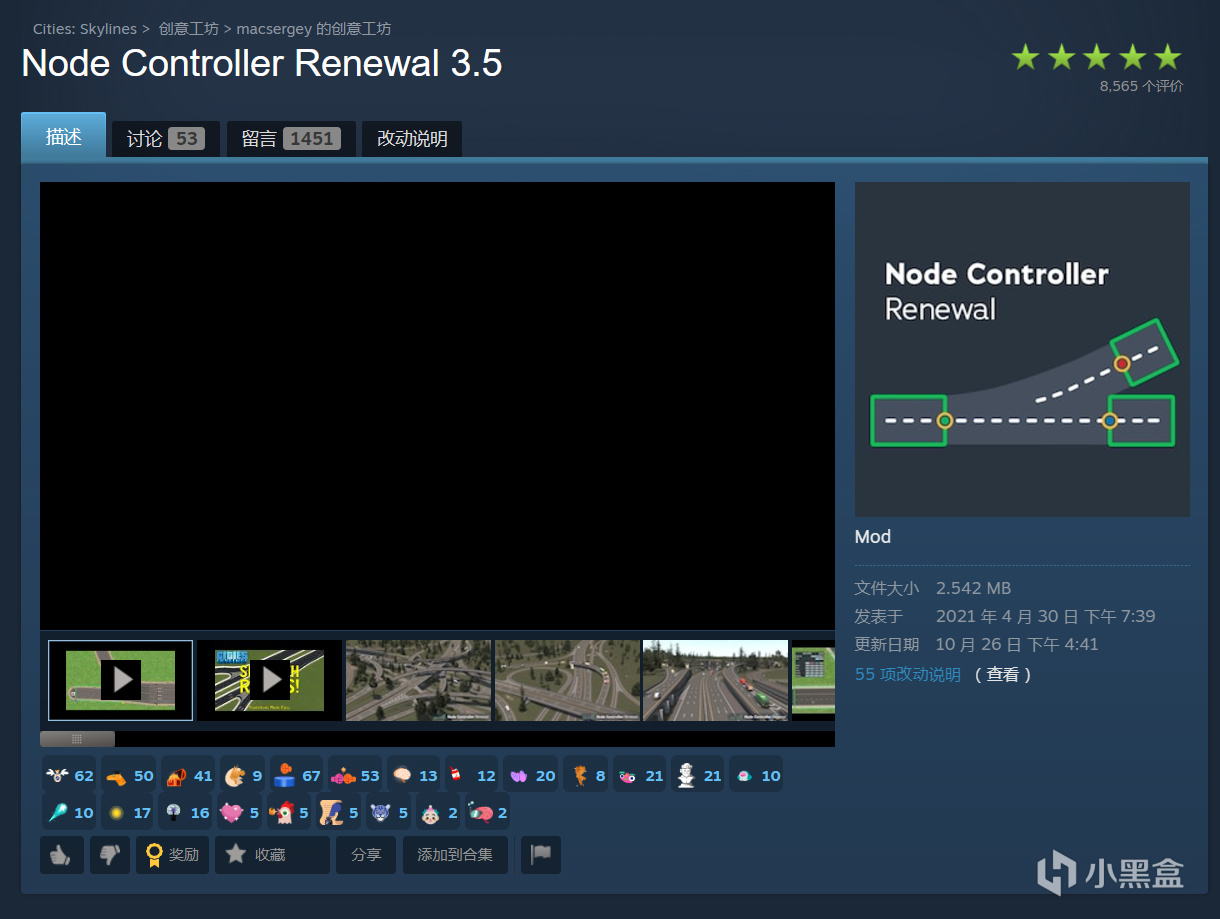This screenshot has width=1220, height=919.
Task: Click the treasure chest award showing 41
Action: 188,775
